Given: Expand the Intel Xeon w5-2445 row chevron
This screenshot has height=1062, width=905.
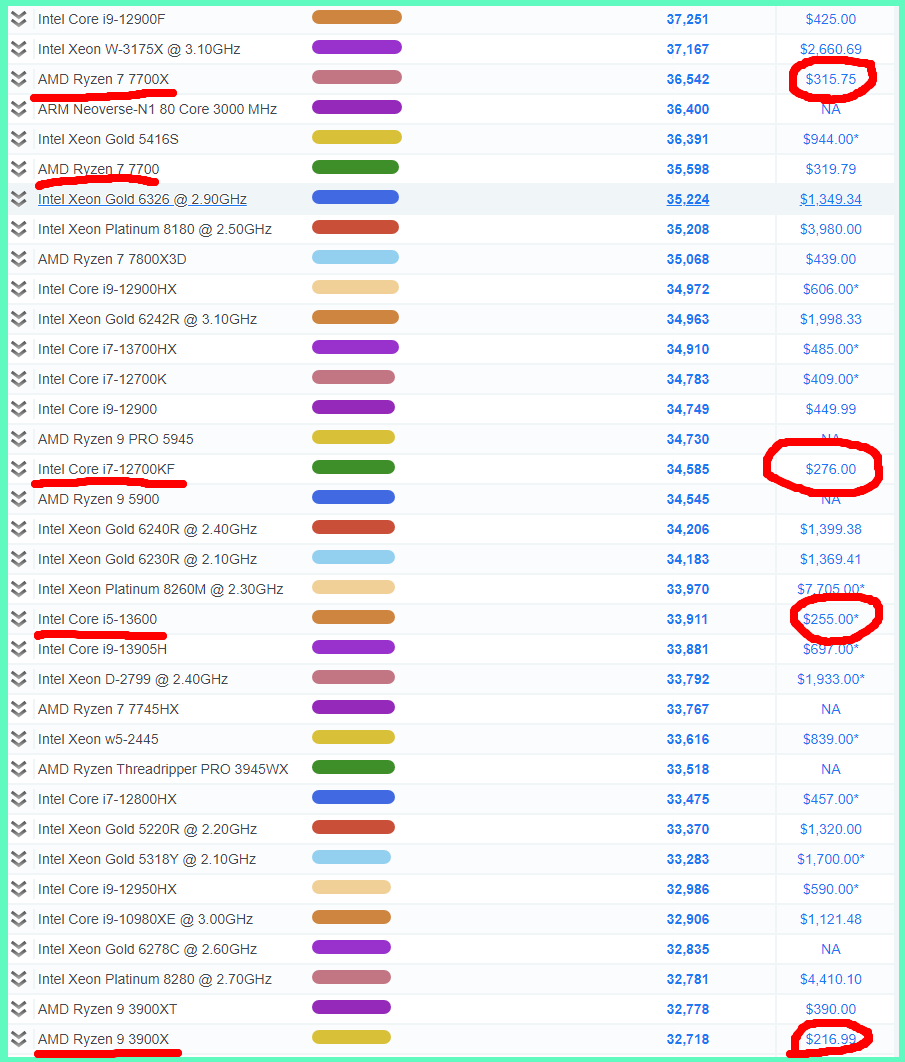Looking at the screenshot, I should pyautogui.click(x=19, y=739).
